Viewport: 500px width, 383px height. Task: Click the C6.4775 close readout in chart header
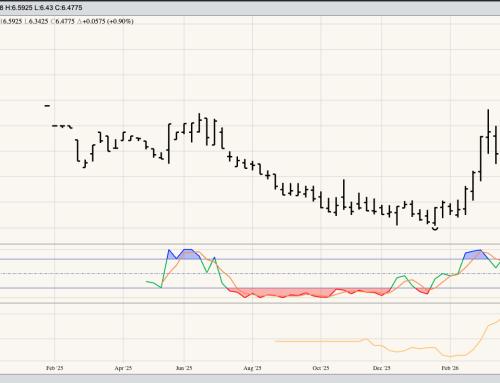[x=62, y=21]
